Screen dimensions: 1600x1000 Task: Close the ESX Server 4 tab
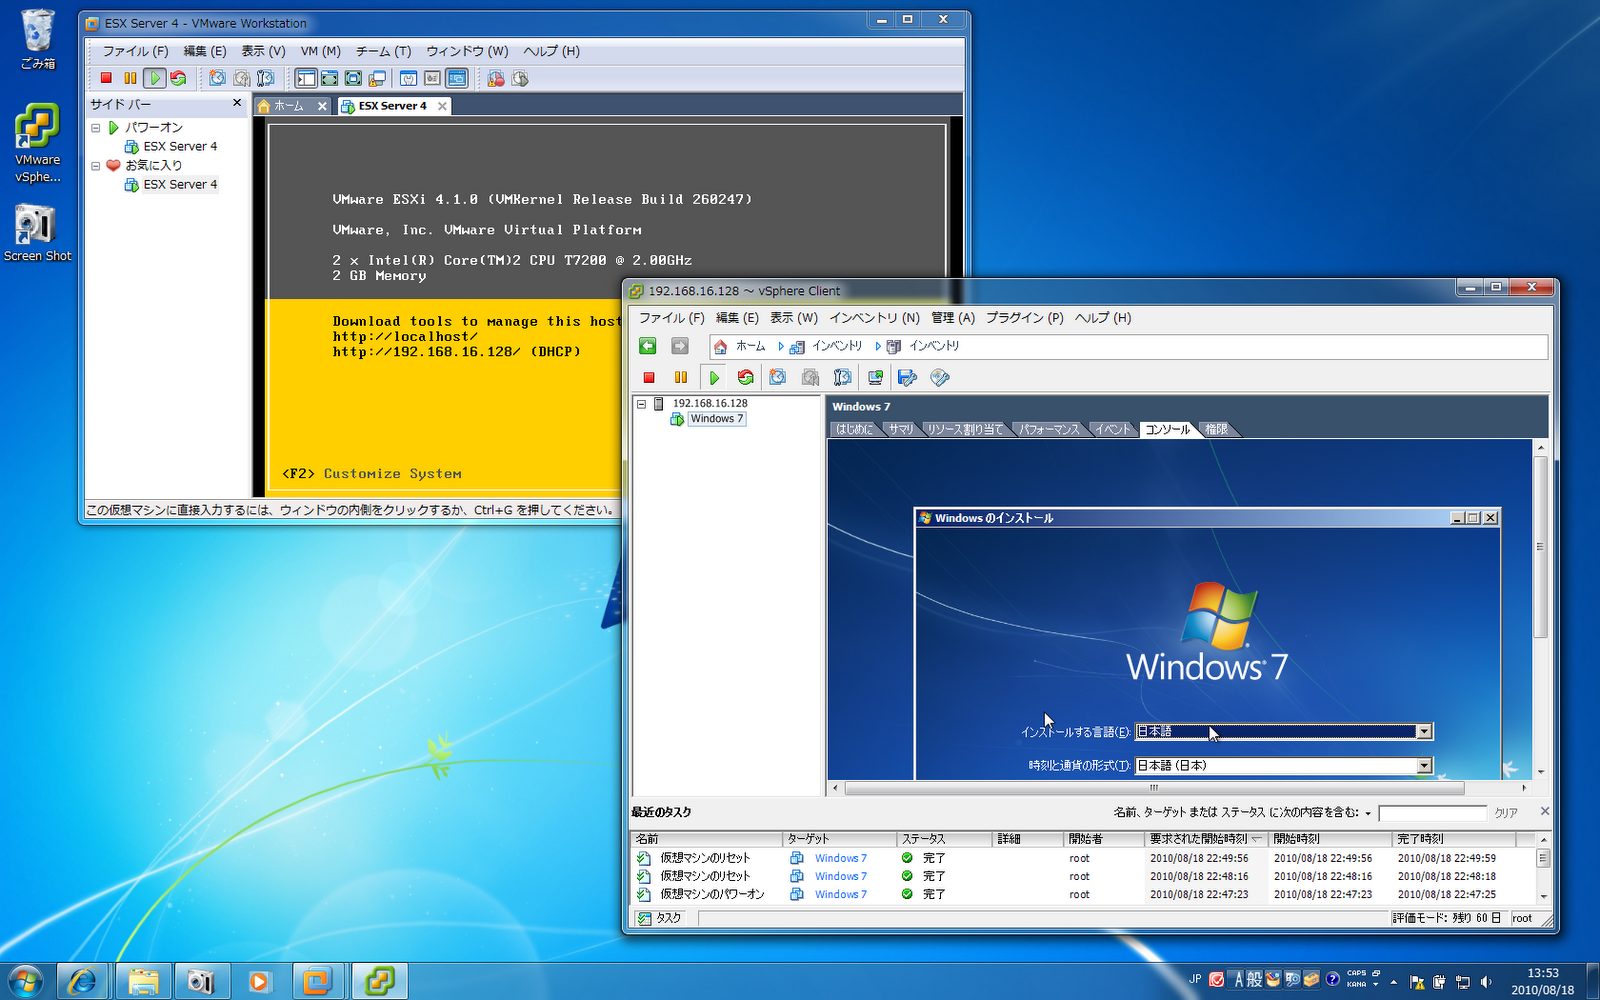(442, 106)
